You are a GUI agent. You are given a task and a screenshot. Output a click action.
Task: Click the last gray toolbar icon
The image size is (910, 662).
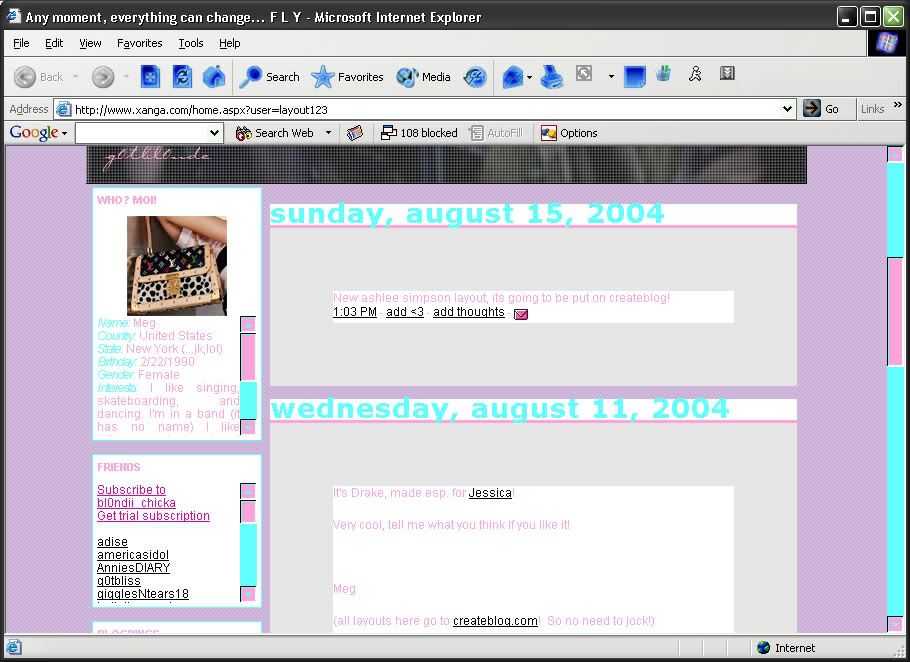[727, 73]
